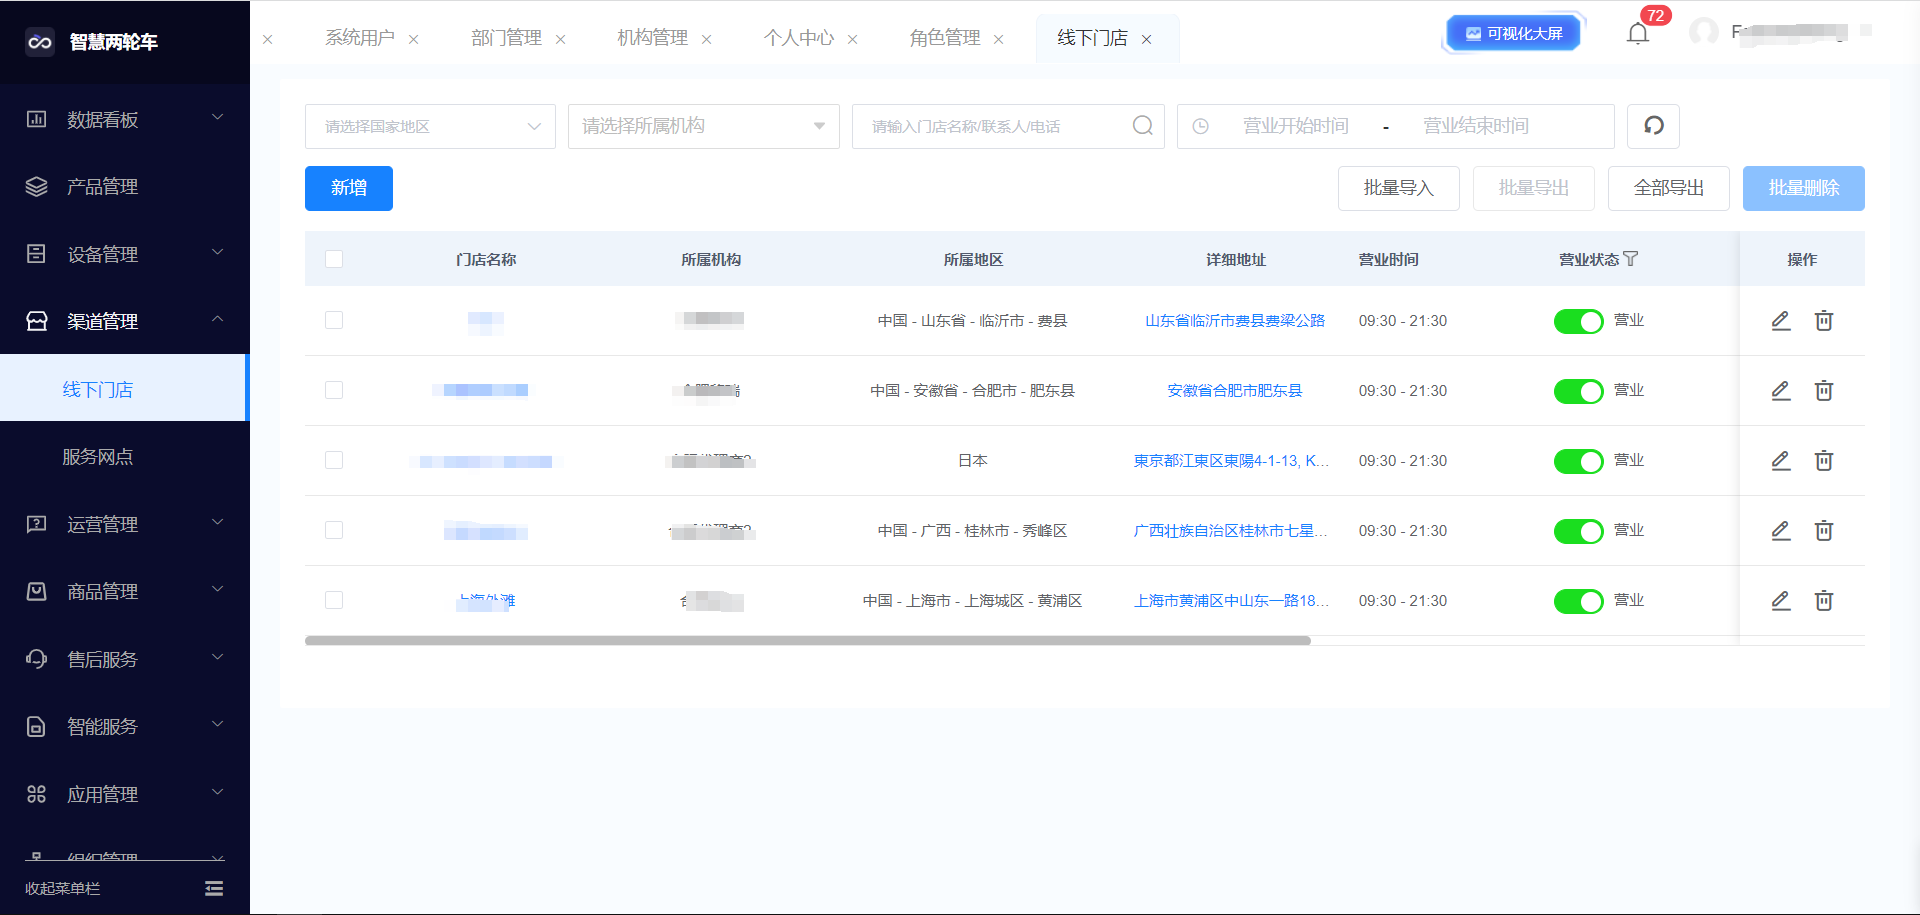This screenshot has height=915, width=1920.
Task: Delete the Japan store row
Action: click(x=1824, y=461)
